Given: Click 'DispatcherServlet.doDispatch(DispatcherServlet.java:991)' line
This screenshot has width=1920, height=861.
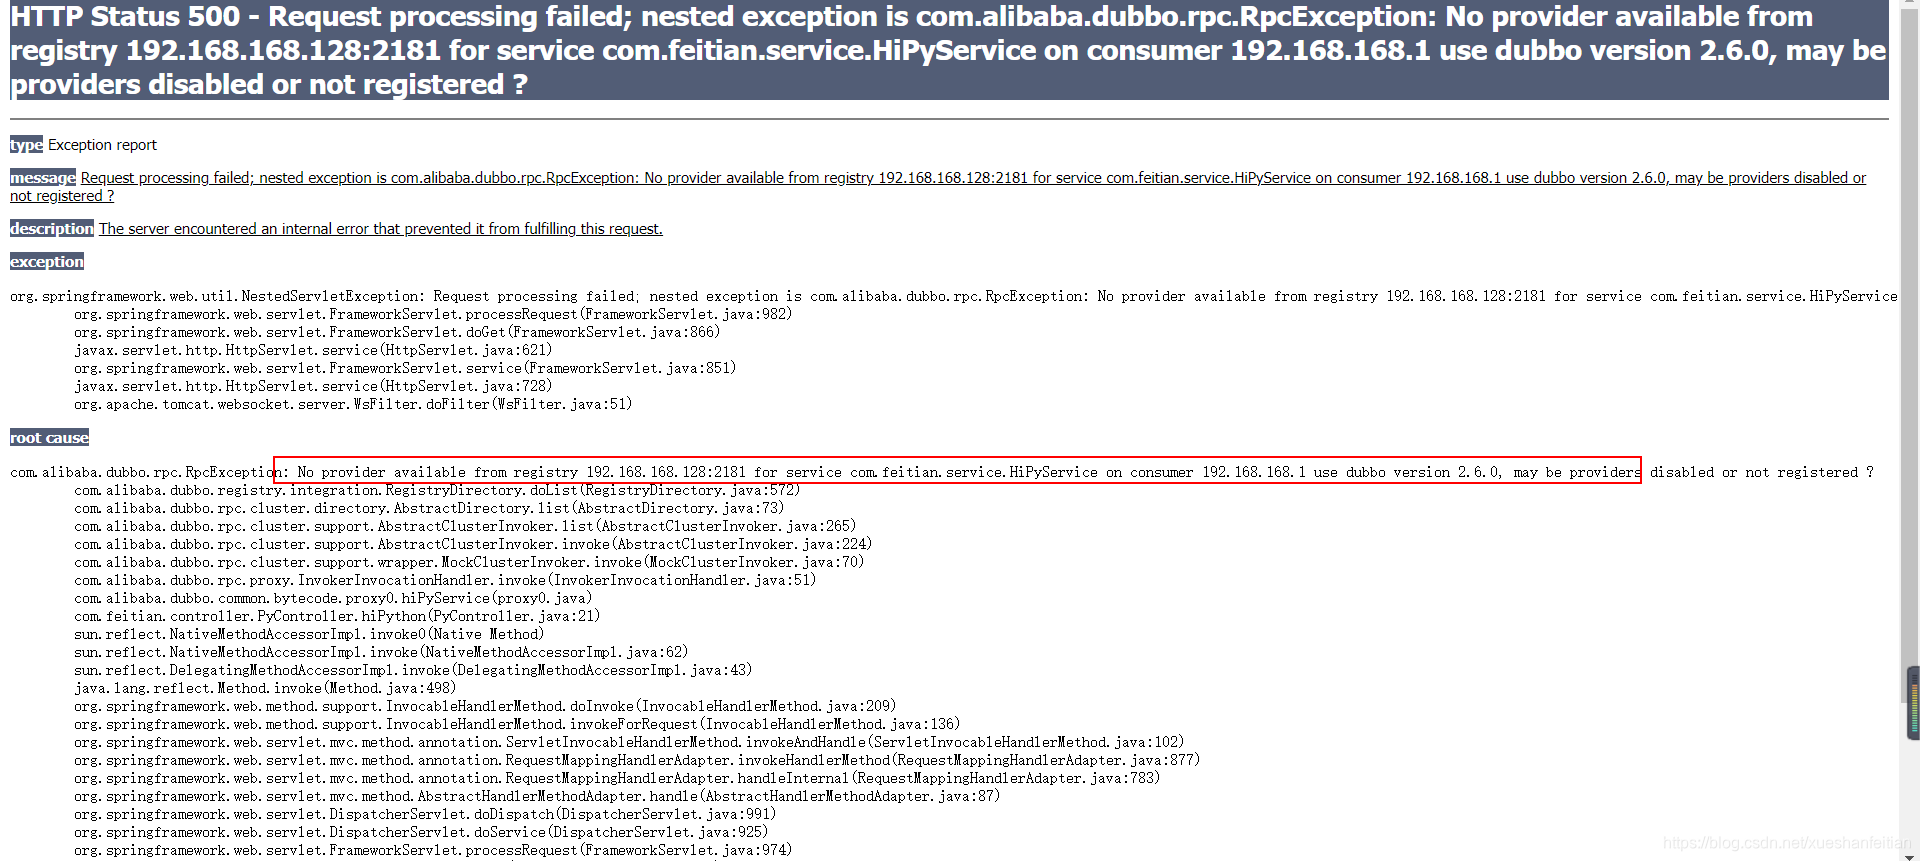Looking at the screenshot, I should coord(425,814).
